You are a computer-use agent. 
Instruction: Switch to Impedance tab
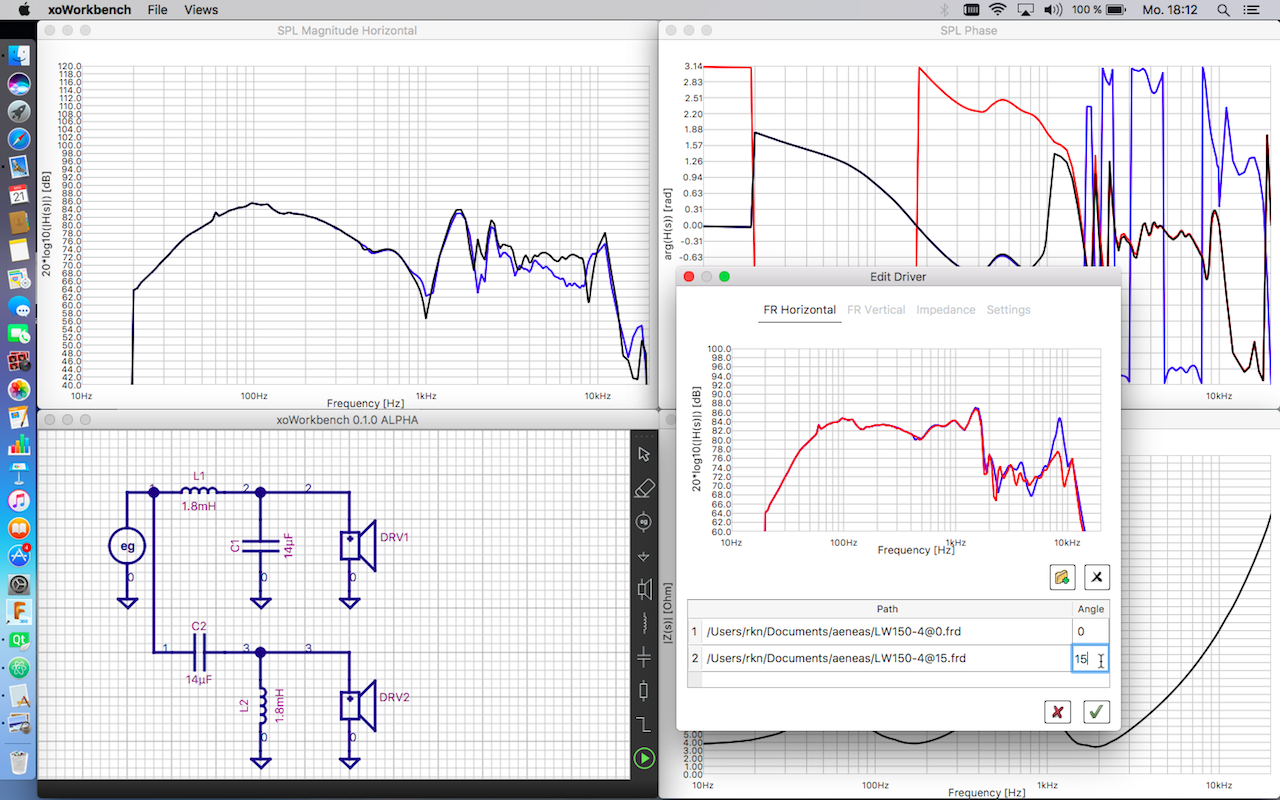click(945, 310)
